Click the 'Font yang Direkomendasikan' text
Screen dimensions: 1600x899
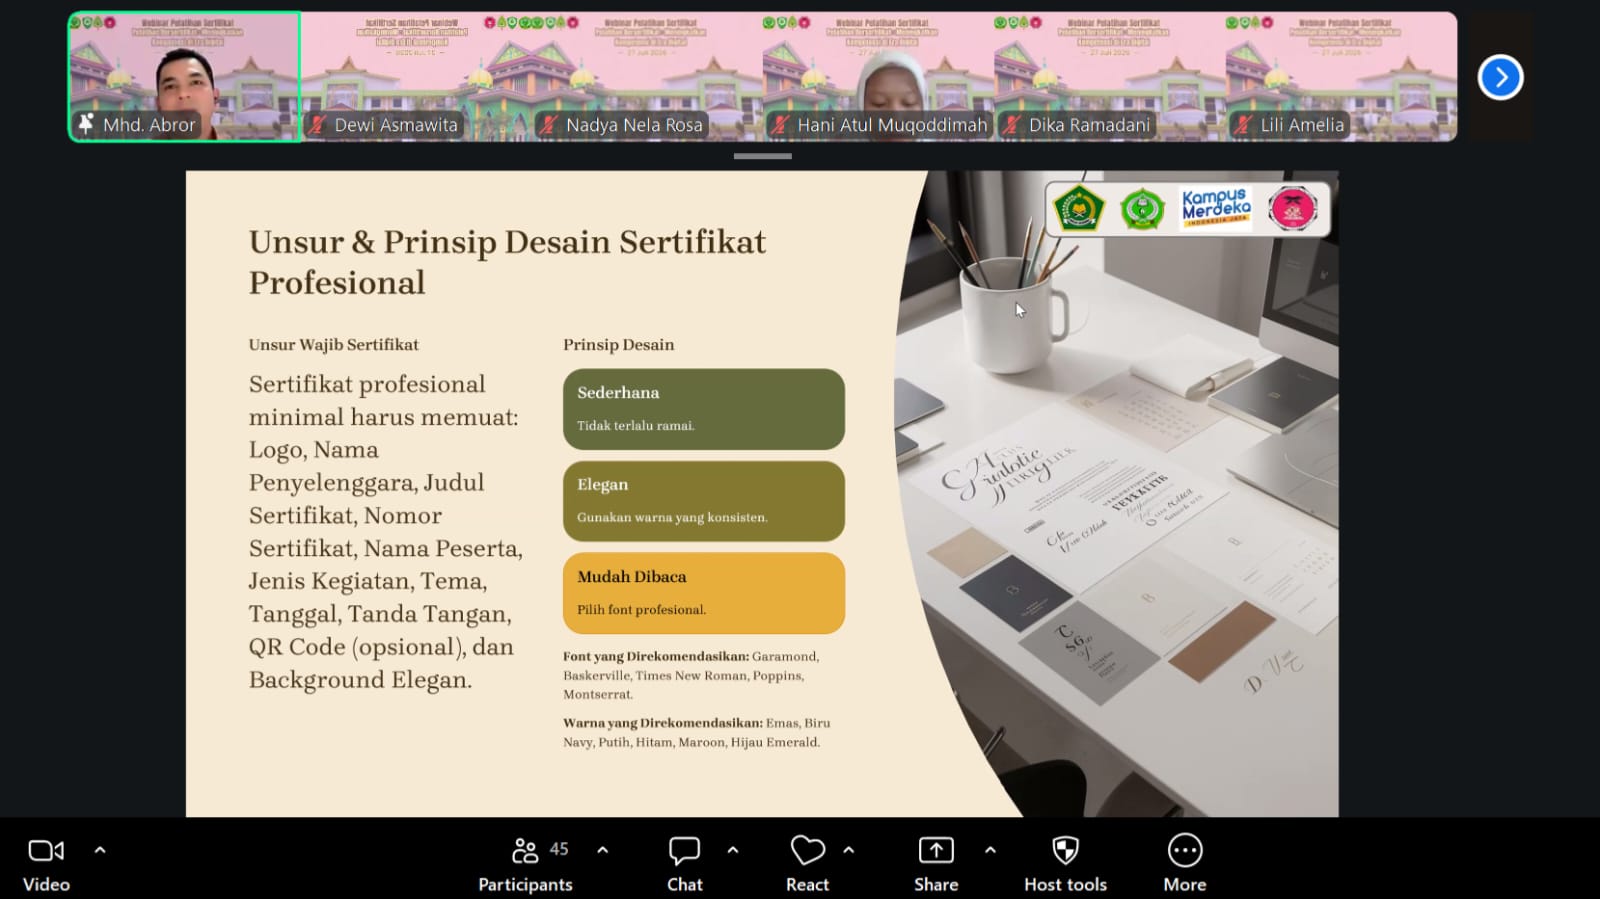(x=656, y=657)
